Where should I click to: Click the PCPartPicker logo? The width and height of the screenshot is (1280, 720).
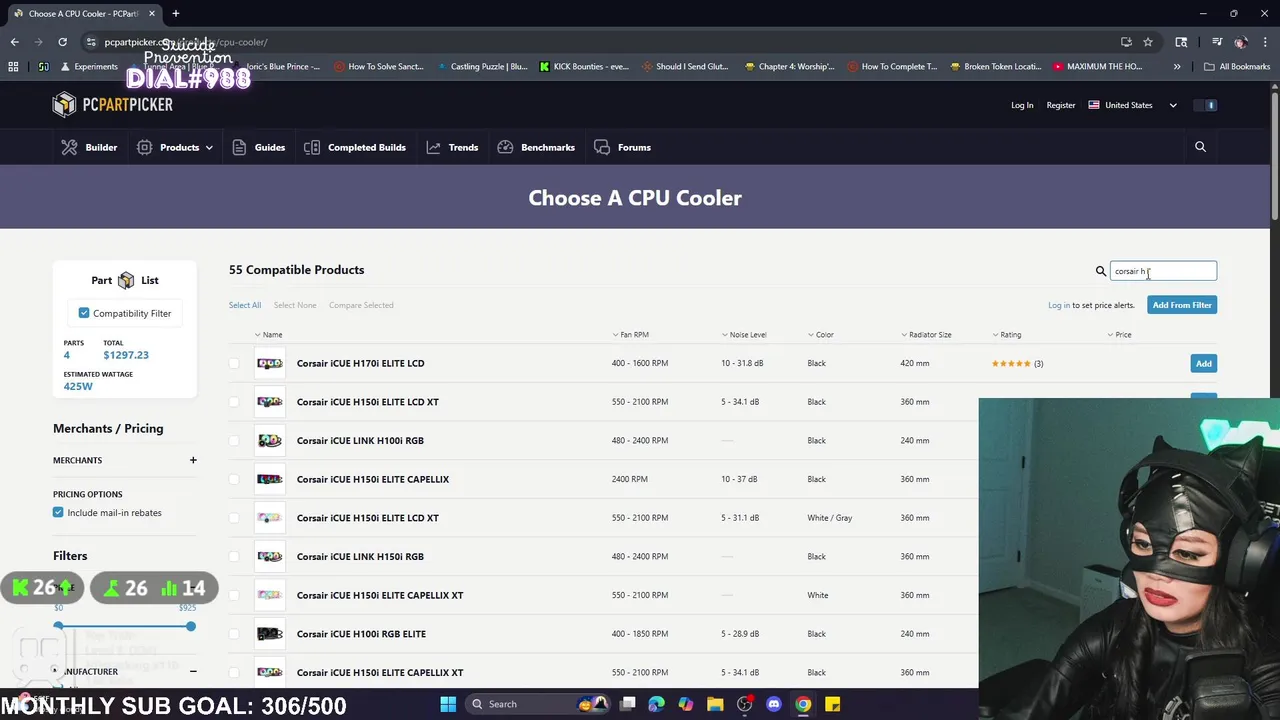(112, 105)
